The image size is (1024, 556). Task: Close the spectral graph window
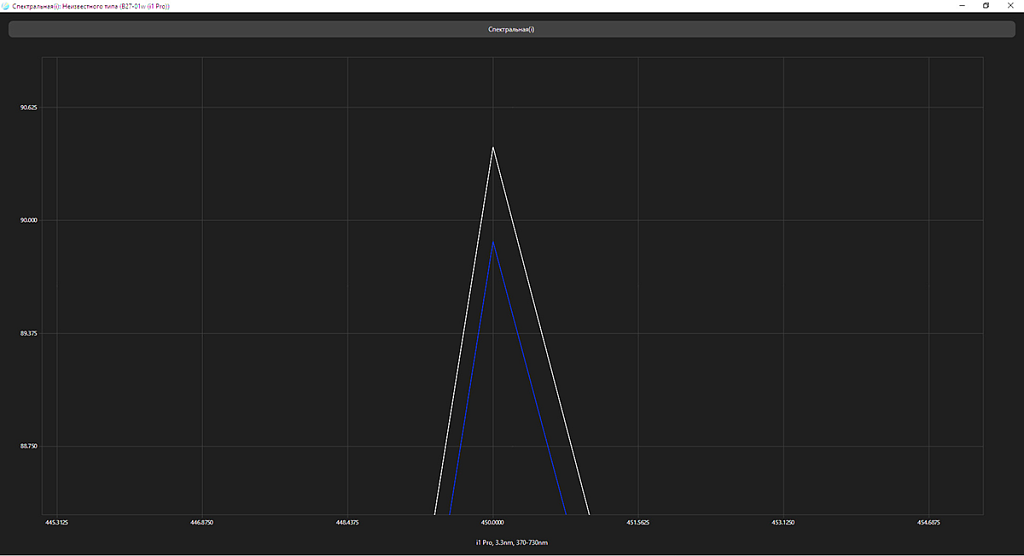pyautogui.click(x=1011, y=6)
